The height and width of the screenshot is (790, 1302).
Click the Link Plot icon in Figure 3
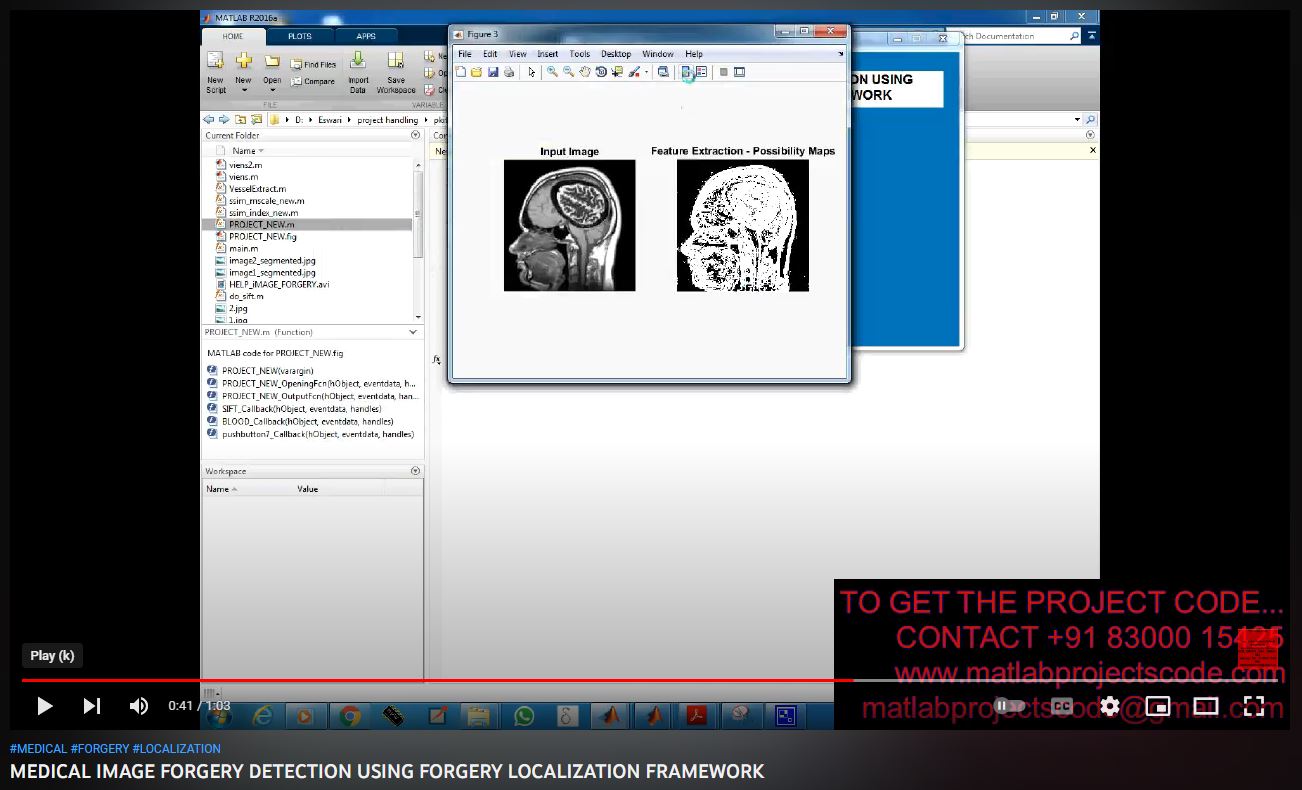[663, 72]
